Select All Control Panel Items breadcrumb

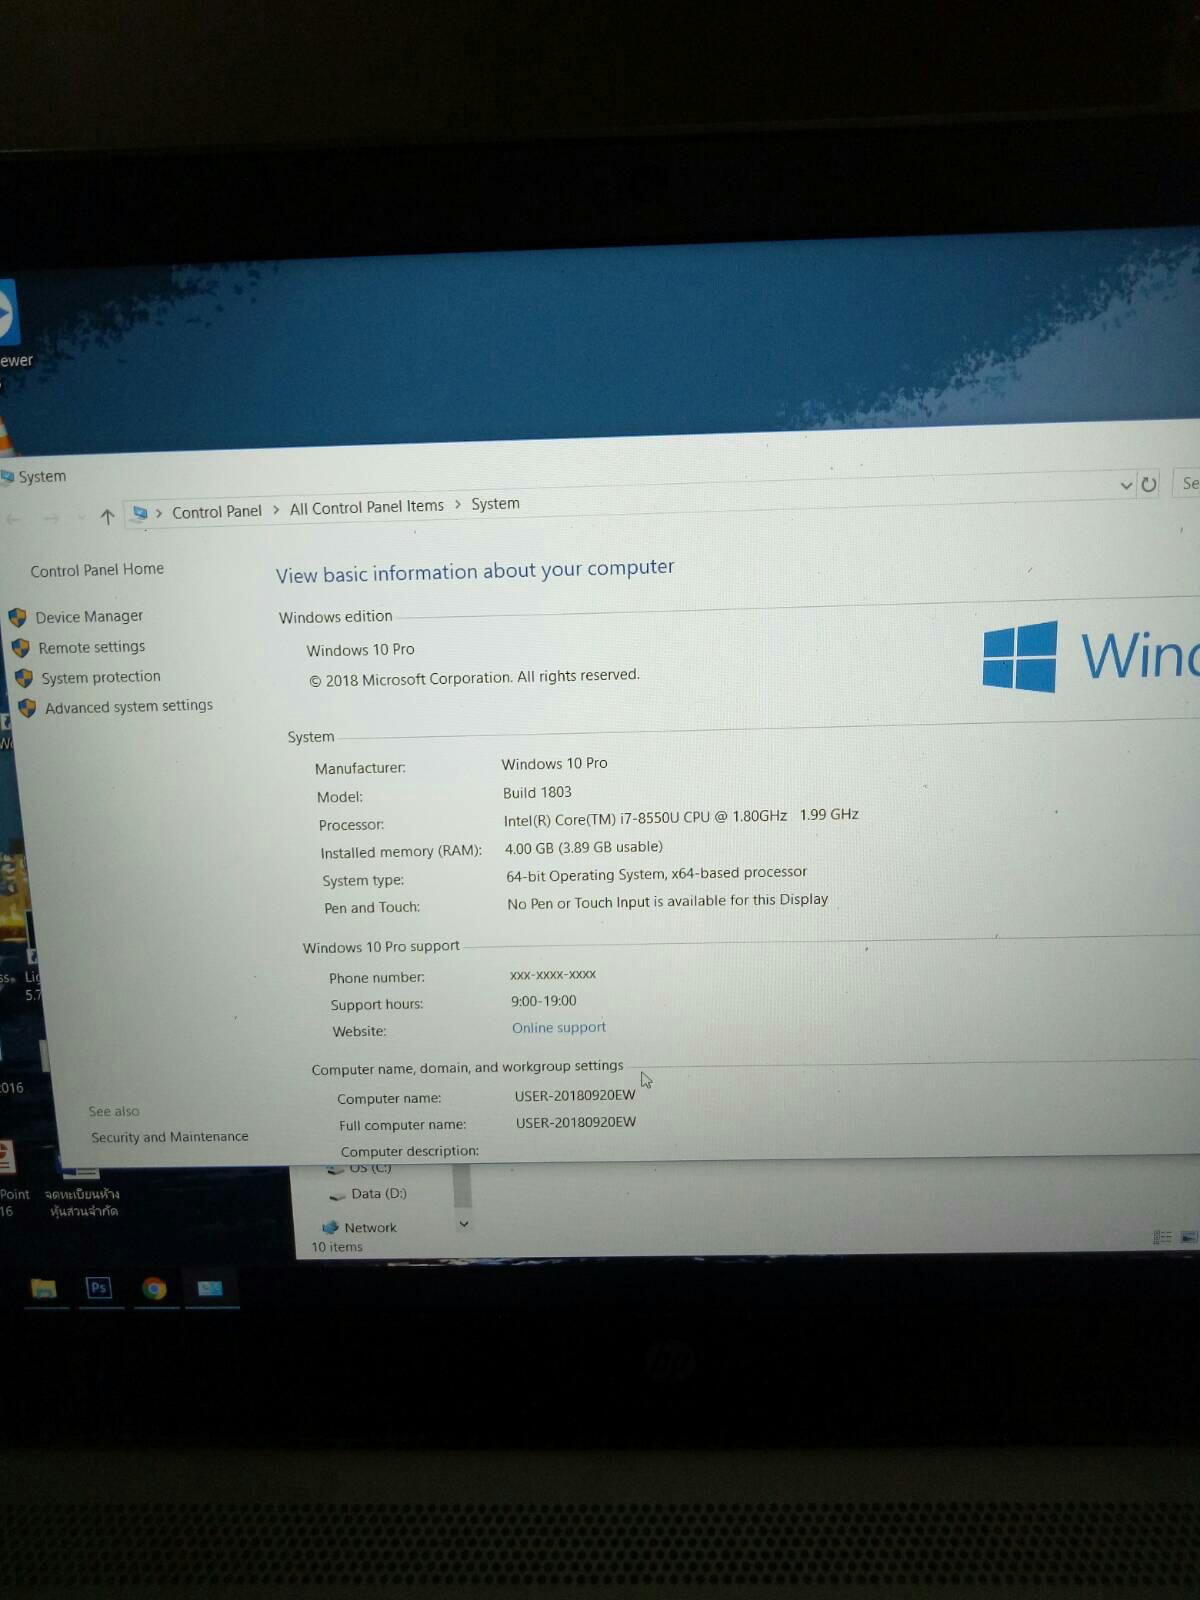click(366, 507)
